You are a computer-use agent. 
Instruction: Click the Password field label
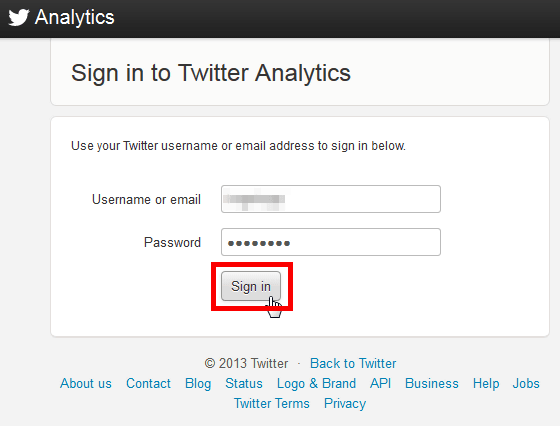point(172,242)
